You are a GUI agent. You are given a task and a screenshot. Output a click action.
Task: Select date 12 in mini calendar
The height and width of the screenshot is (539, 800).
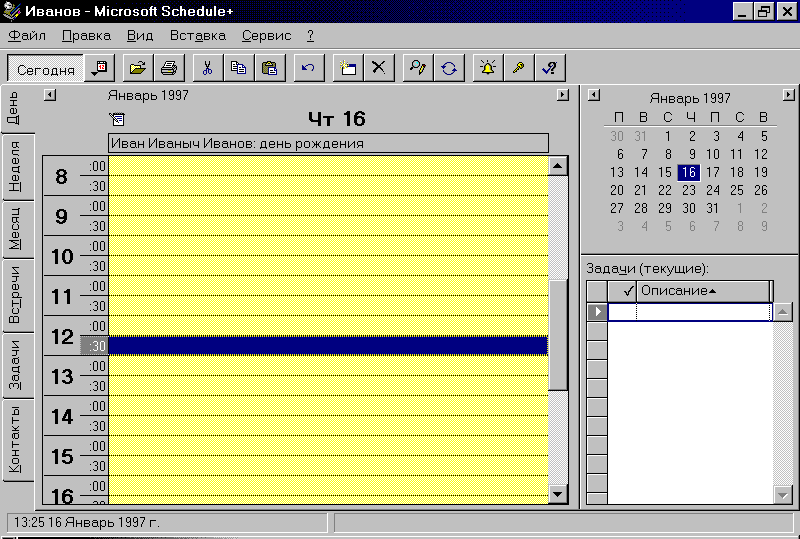coord(761,154)
